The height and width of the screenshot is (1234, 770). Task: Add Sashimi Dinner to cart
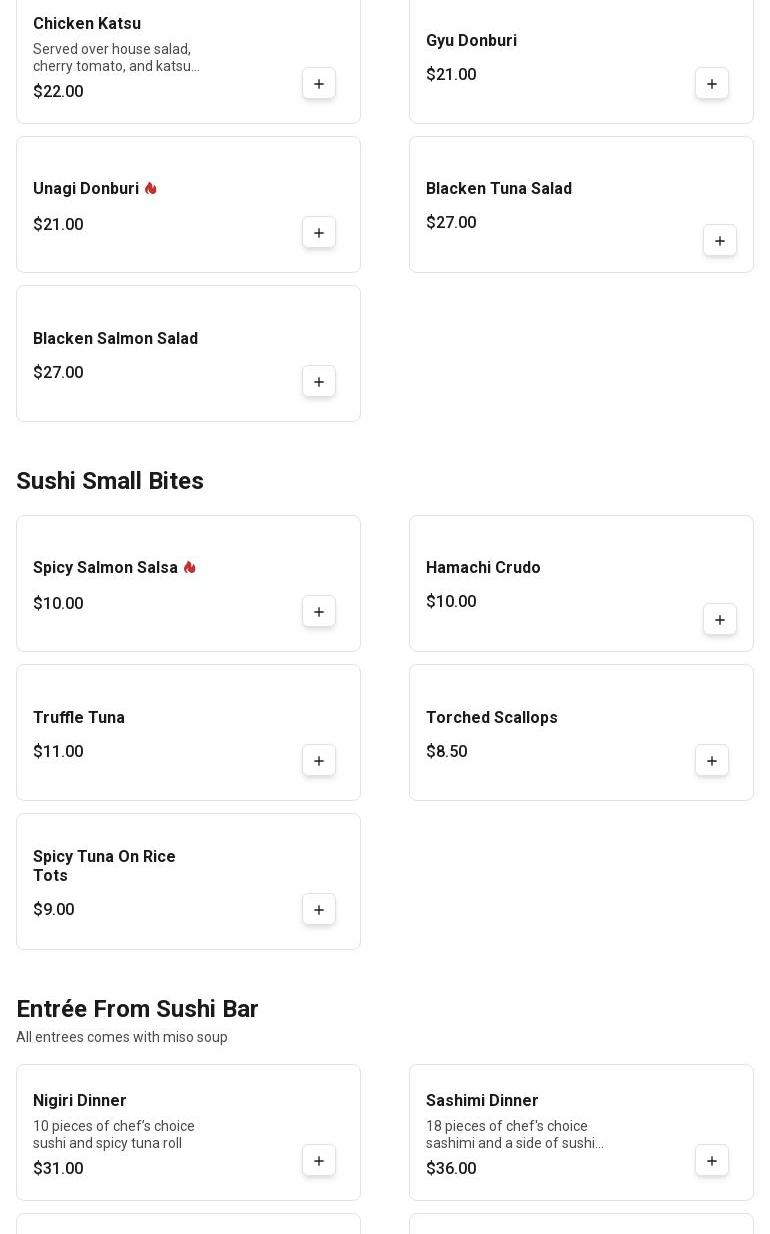(x=712, y=1161)
